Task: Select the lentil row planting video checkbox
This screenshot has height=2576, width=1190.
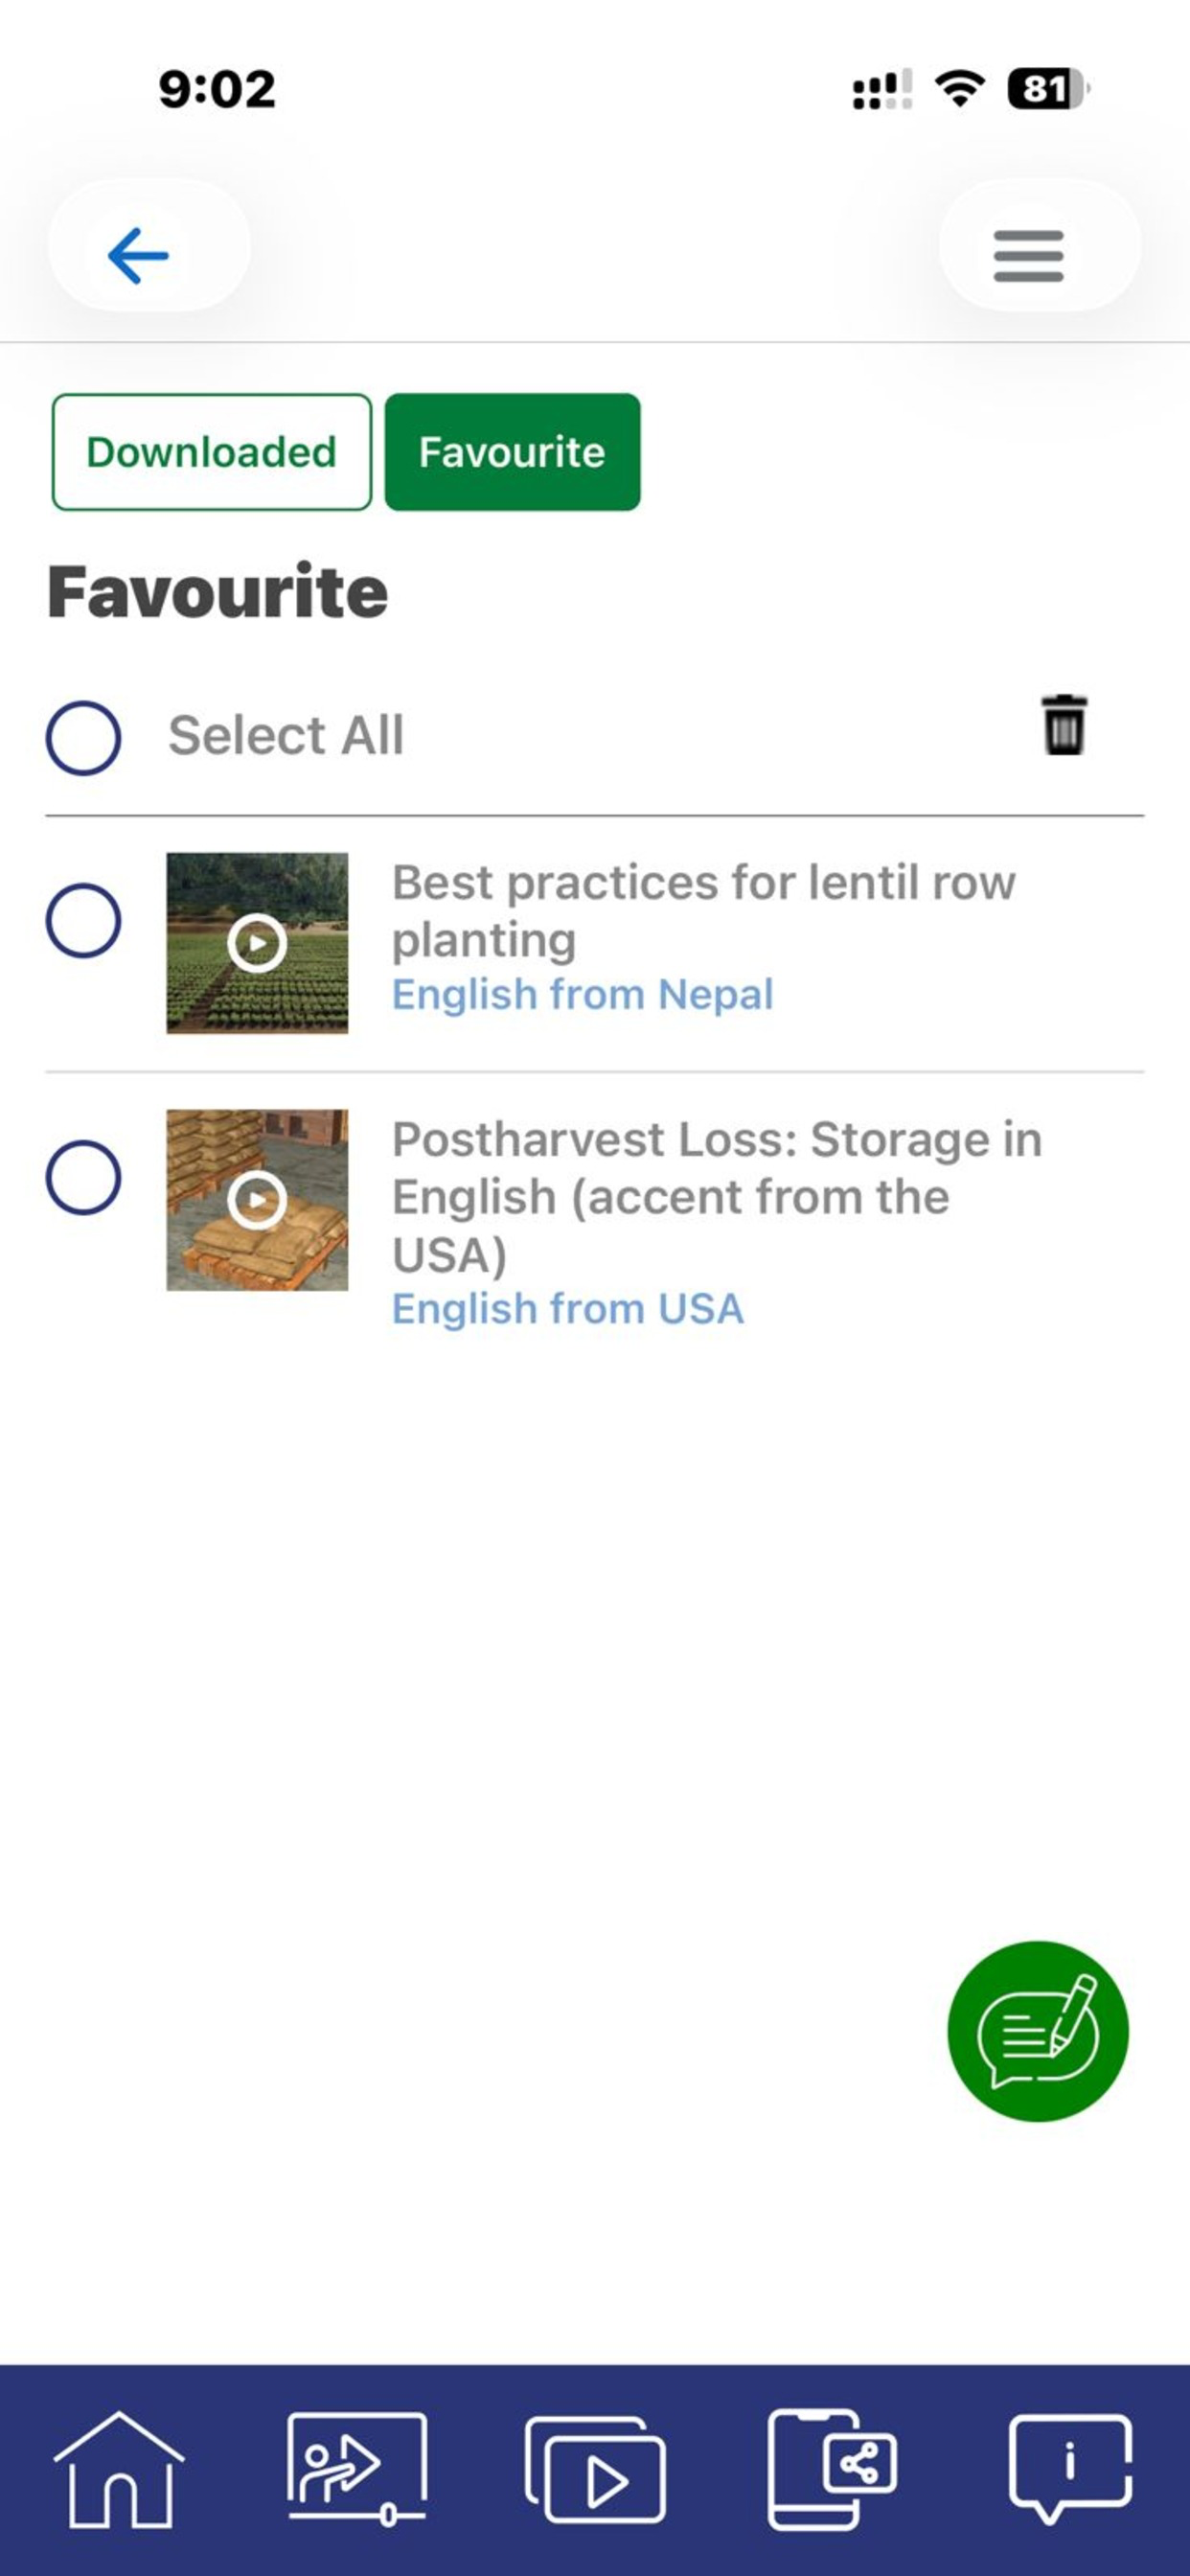Action: (83, 920)
